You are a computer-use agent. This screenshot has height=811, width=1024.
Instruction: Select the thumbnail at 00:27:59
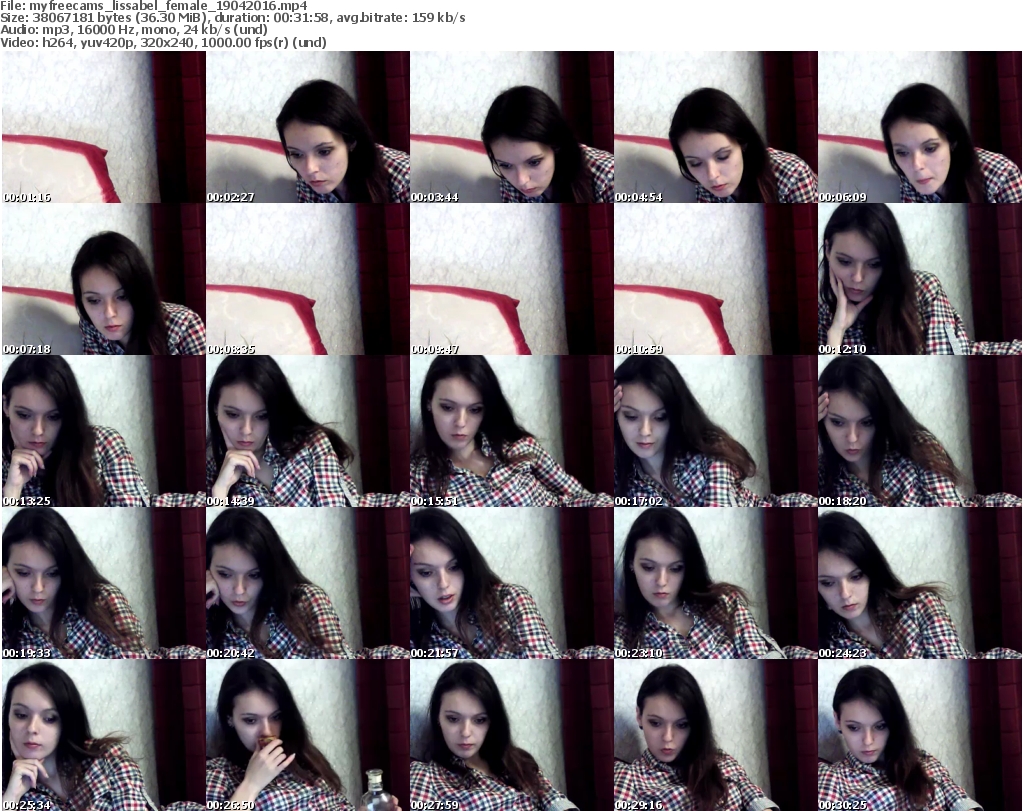[x=511, y=735]
